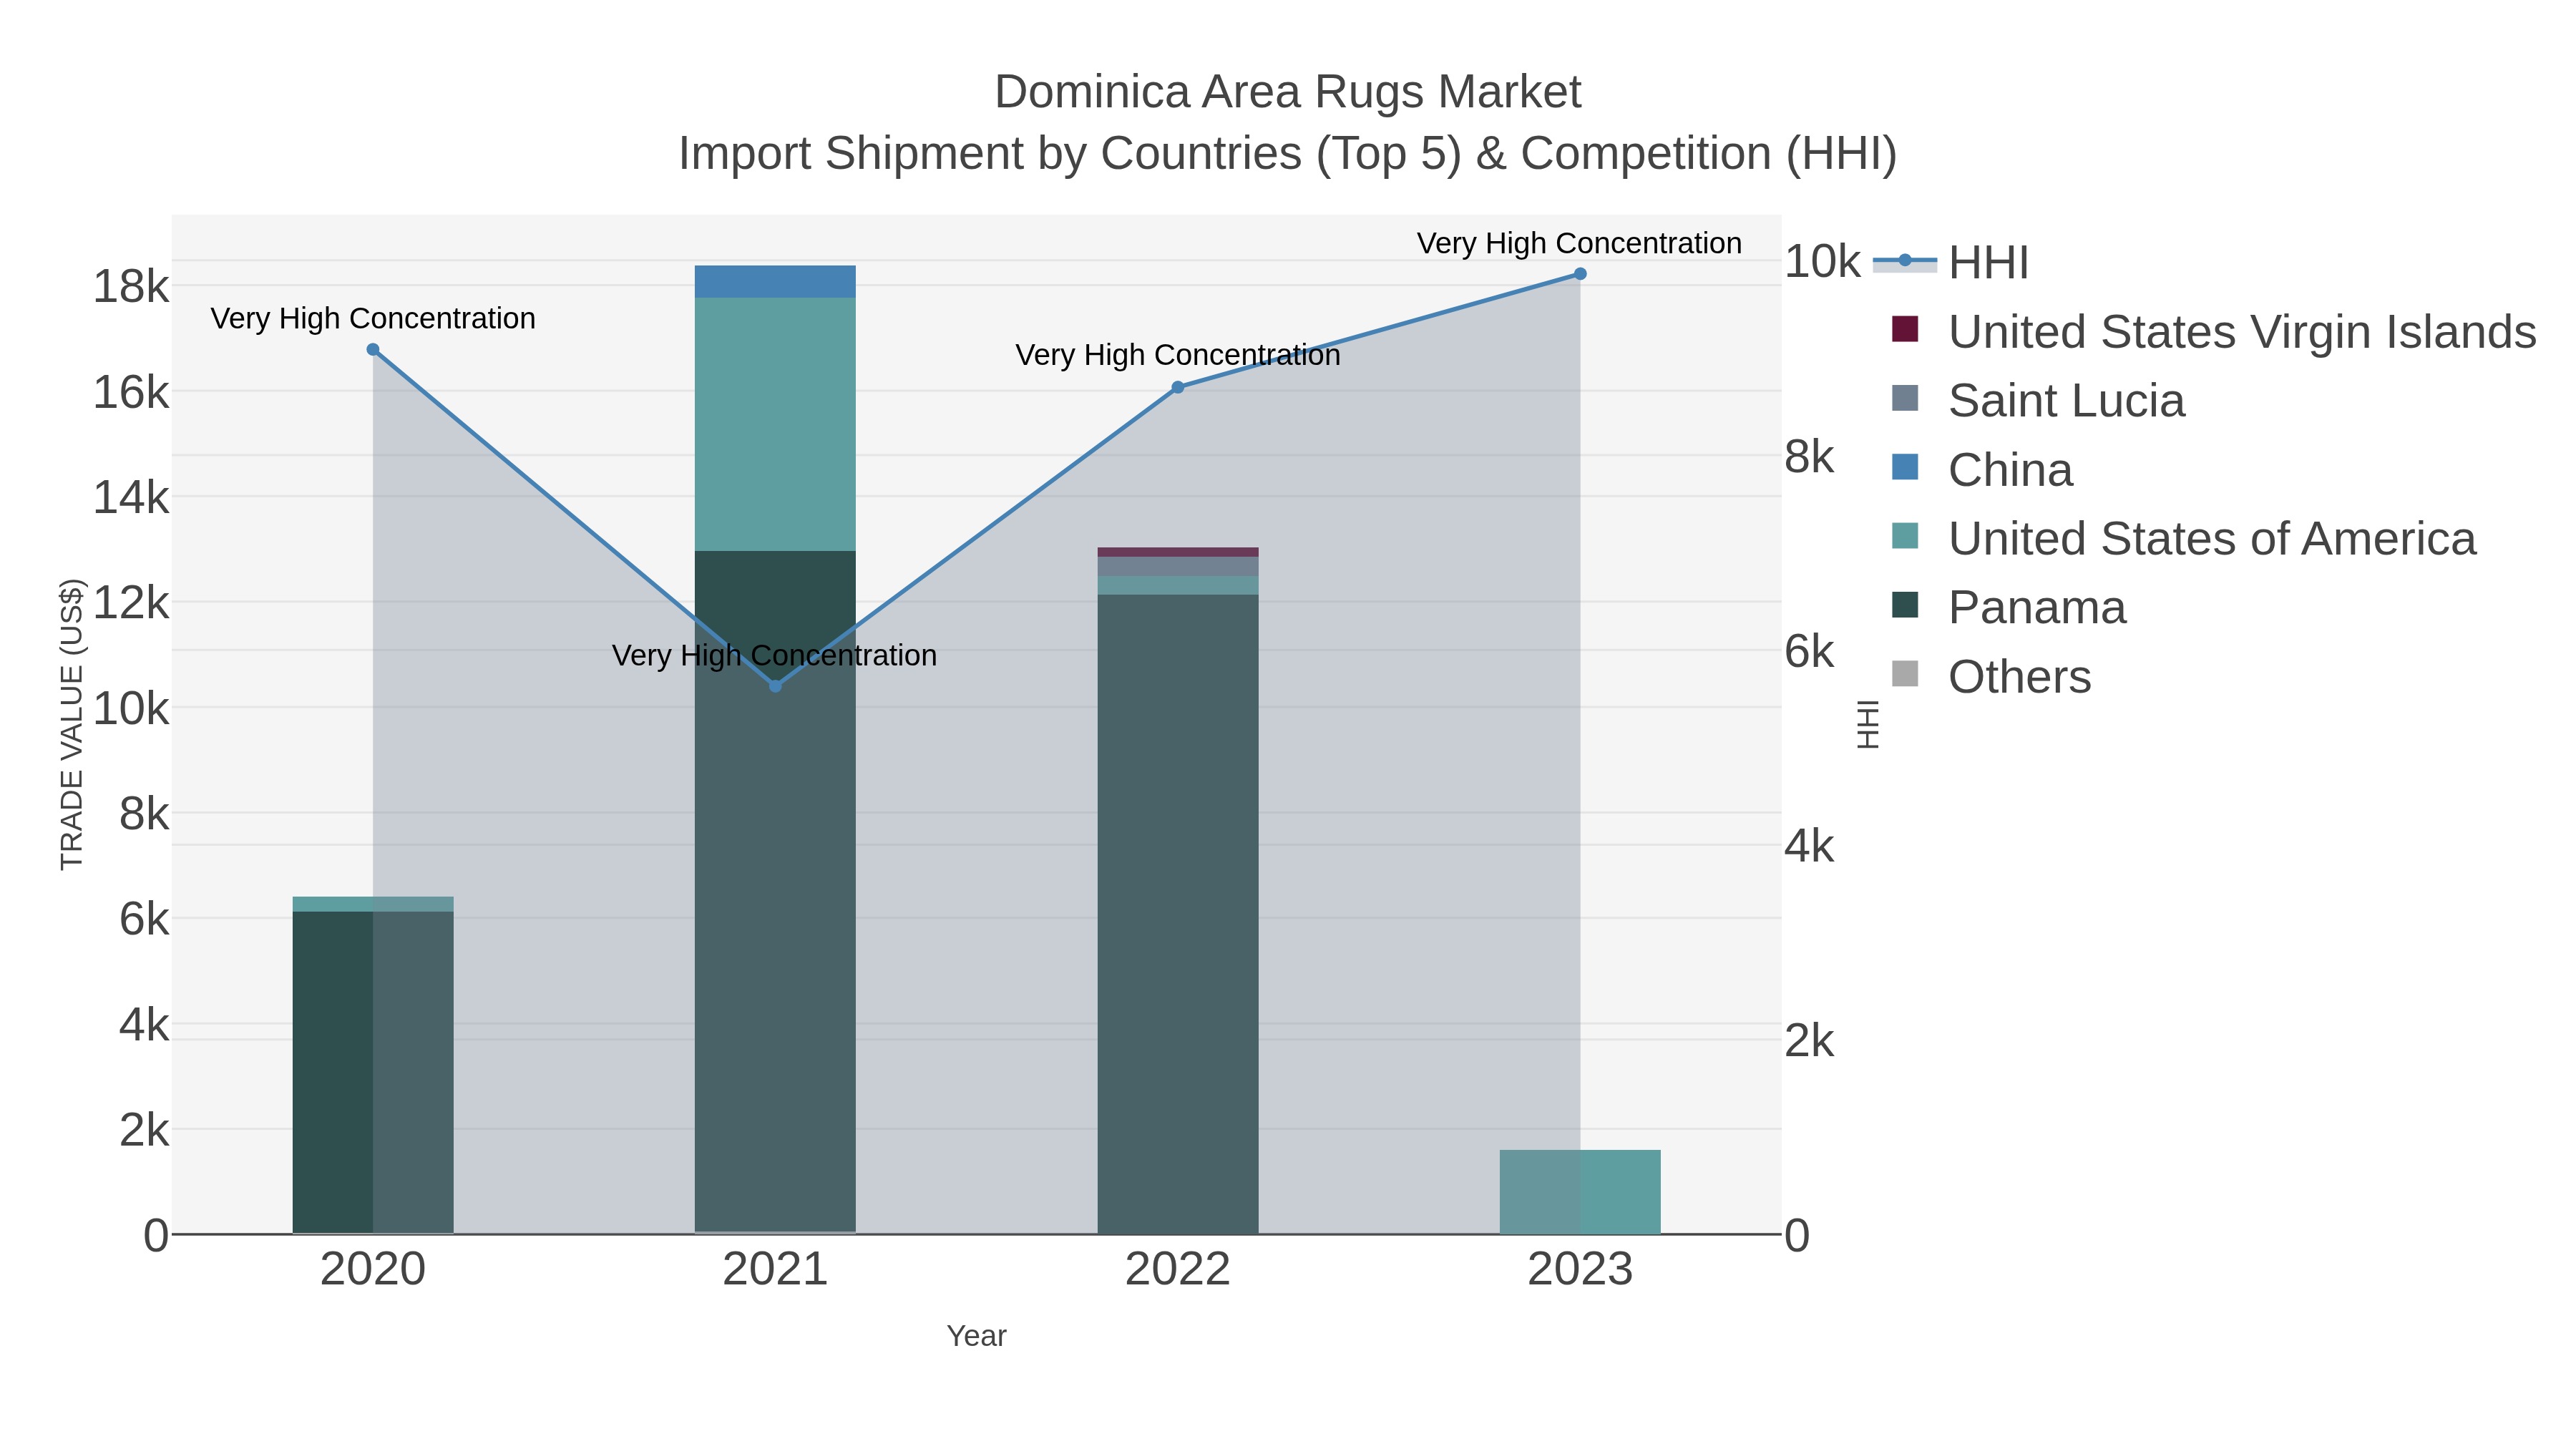Click the 2020 Panama bar segment
Image resolution: width=2576 pixels, height=1449 pixels.
(x=373, y=1072)
